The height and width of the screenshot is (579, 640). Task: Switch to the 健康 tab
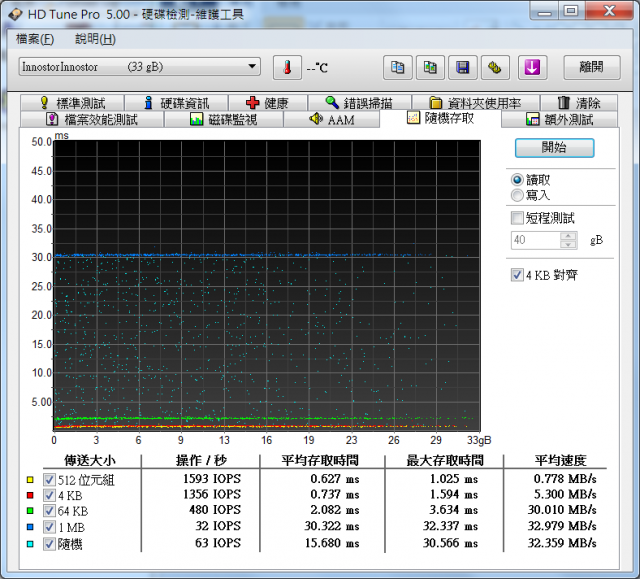pyautogui.click(x=268, y=103)
